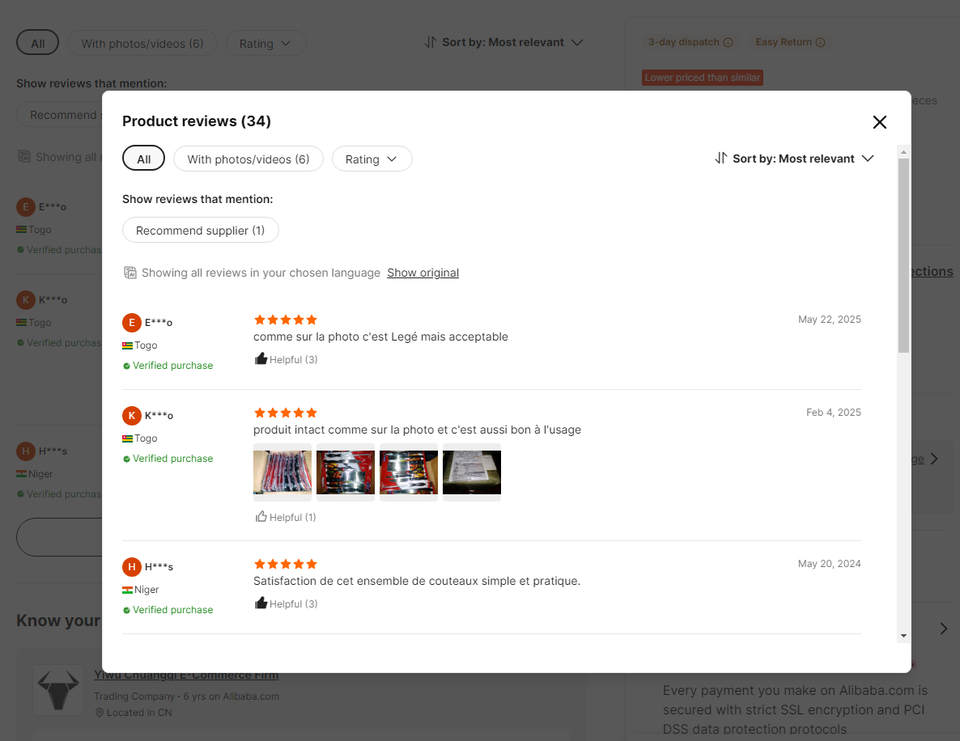Filter reviews With photos/videos (6) in dialog
The height and width of the screenshot is (741, 960).
pos(248,159)
